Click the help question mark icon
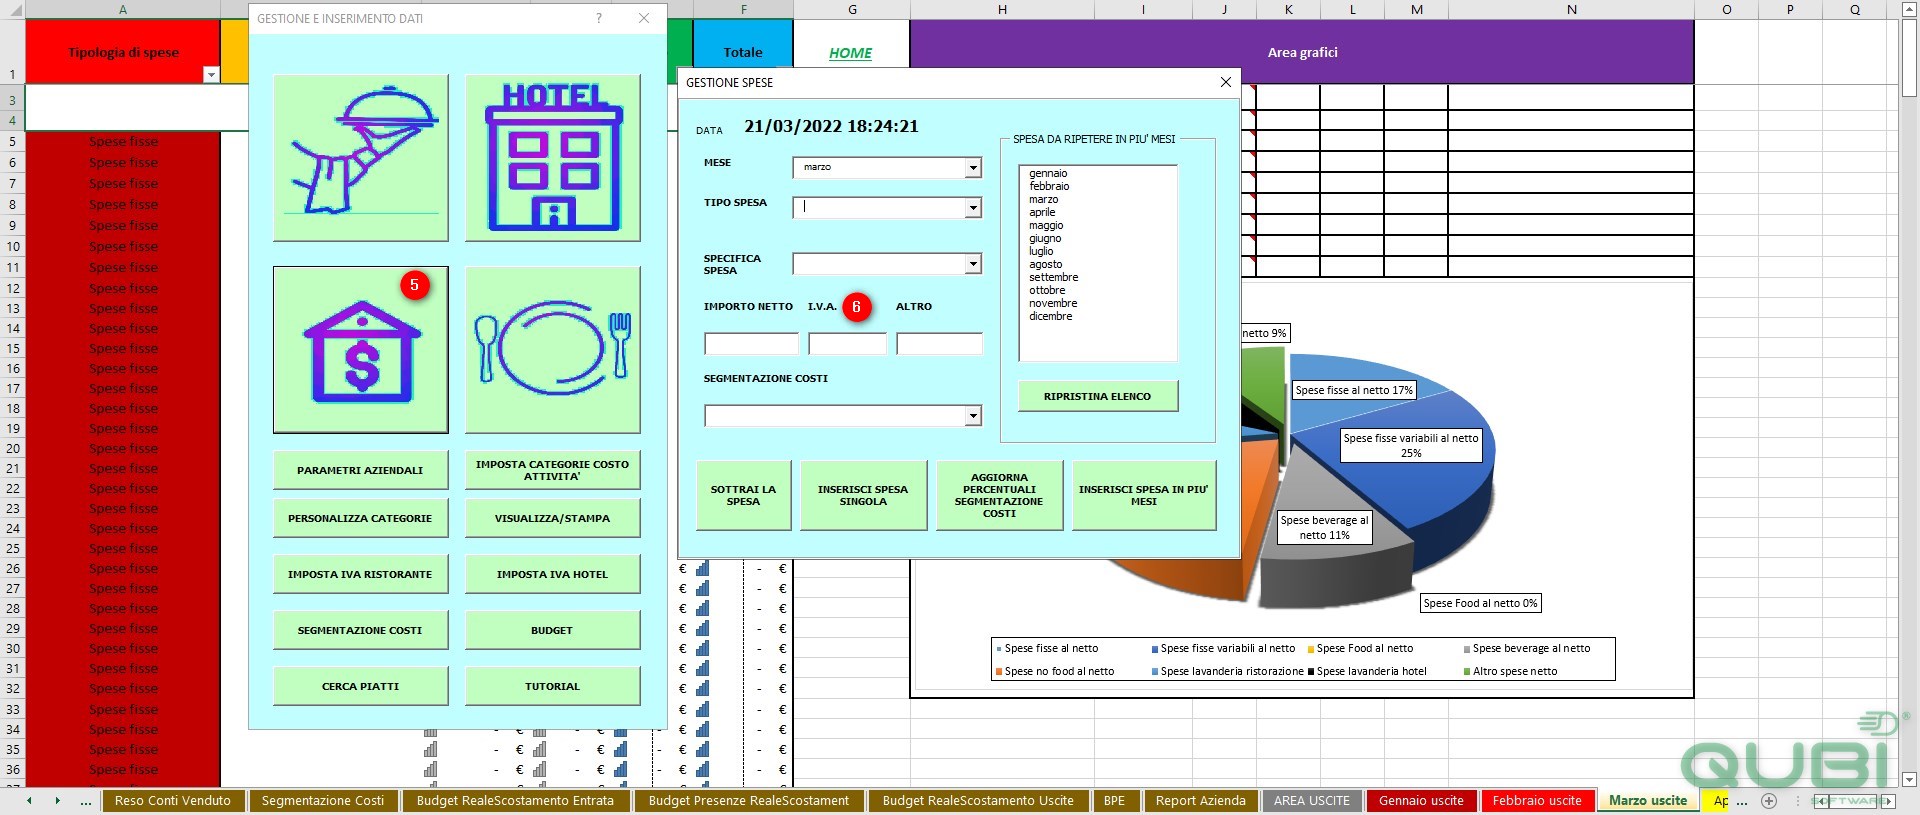The width and height of the screenshot is (1920, 815). coord(599,18)
